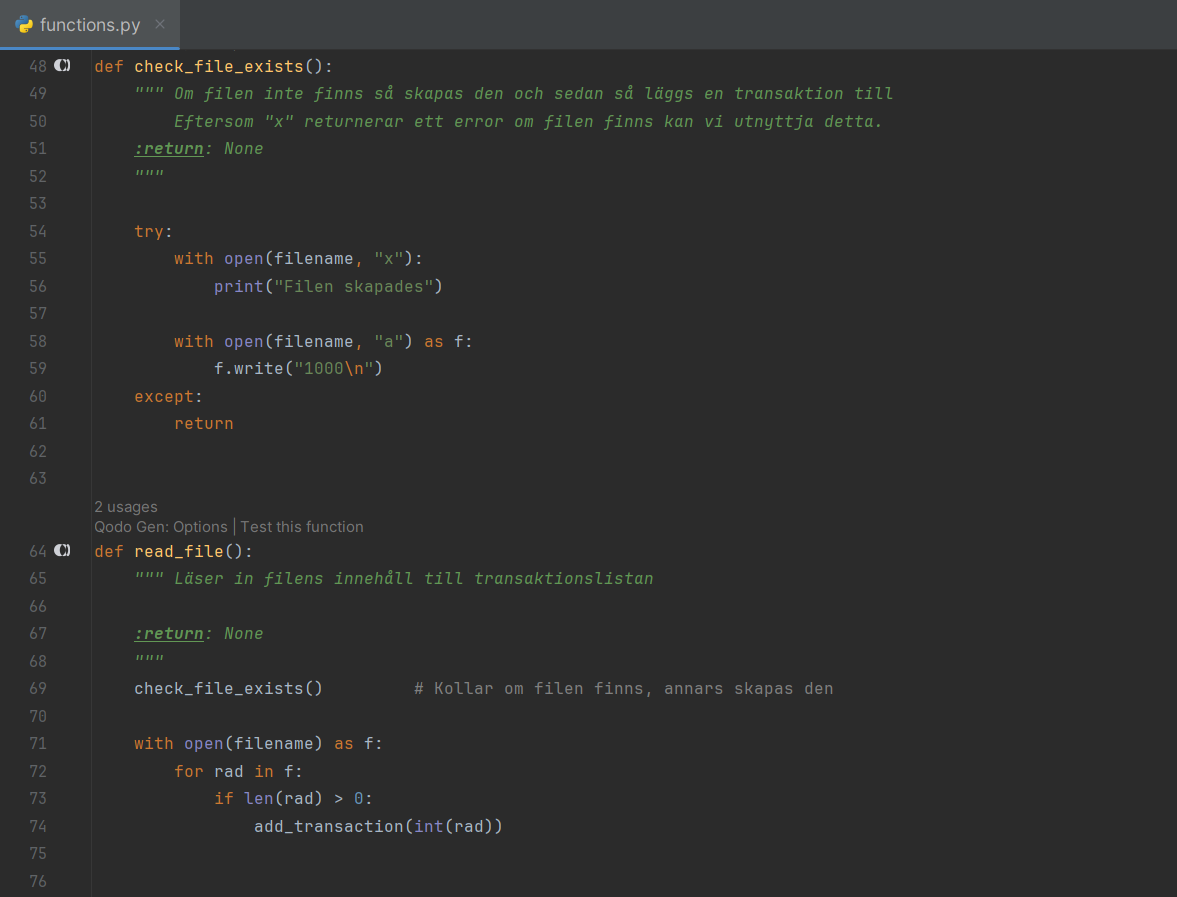Click the add_transaction call on line 74

[x=328, y=826]
